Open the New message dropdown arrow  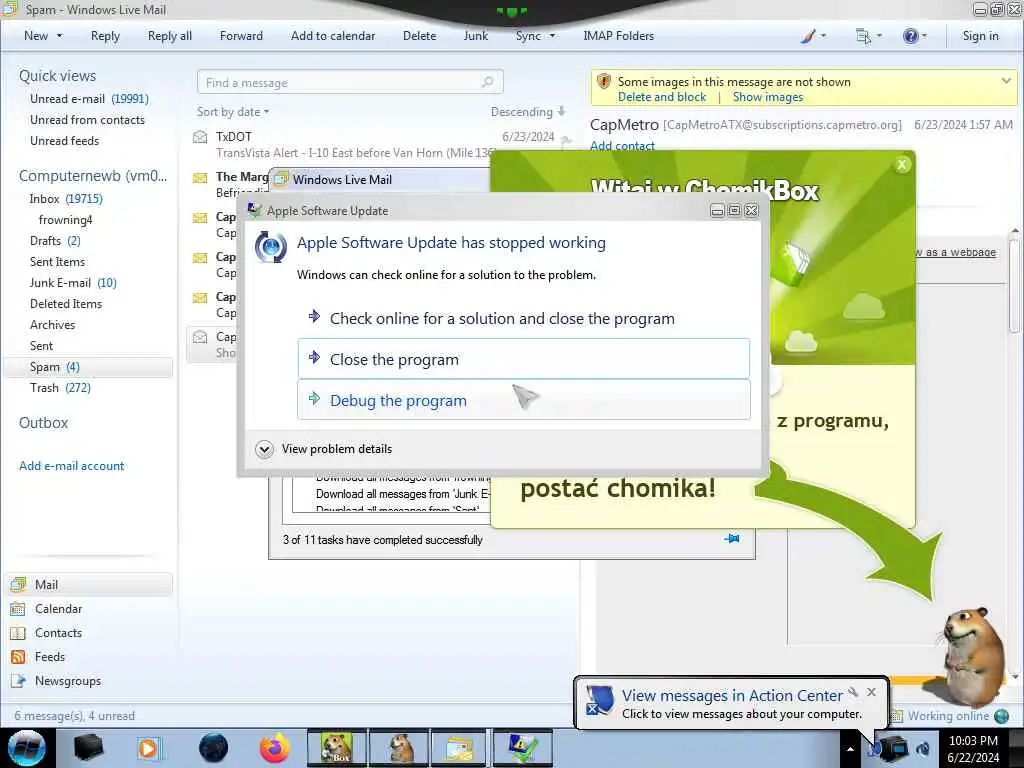[x=59, y=36]
